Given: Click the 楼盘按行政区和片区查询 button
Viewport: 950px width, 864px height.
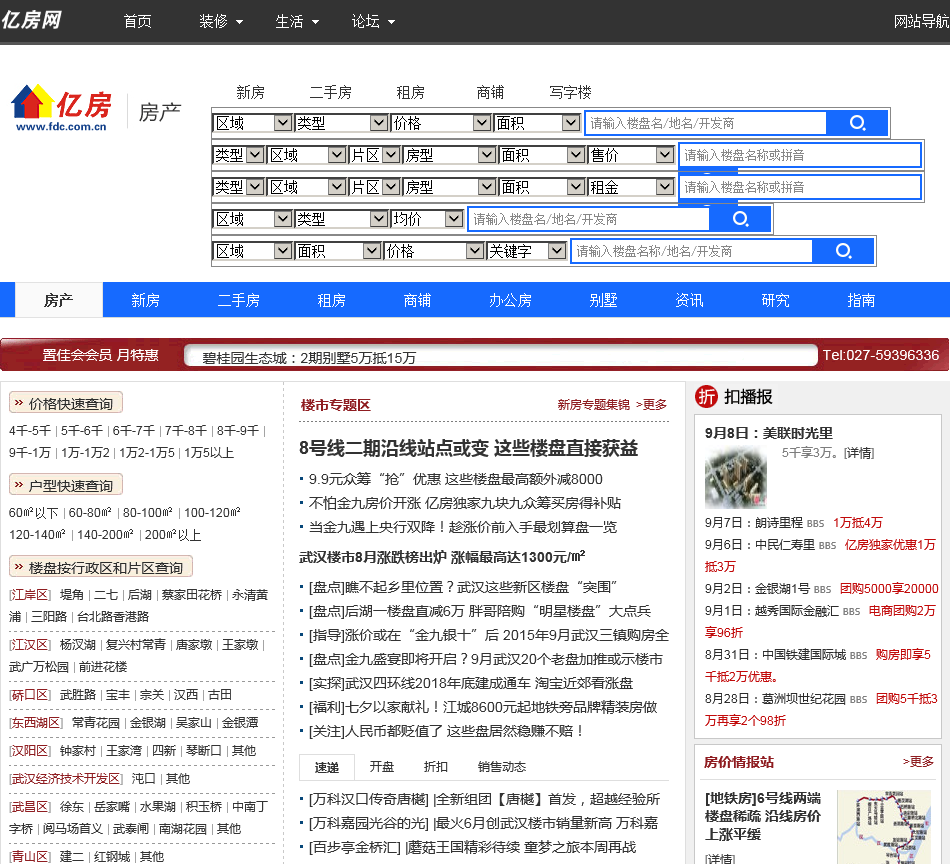Looking at the screenshot, I should (x=101, y=567).
